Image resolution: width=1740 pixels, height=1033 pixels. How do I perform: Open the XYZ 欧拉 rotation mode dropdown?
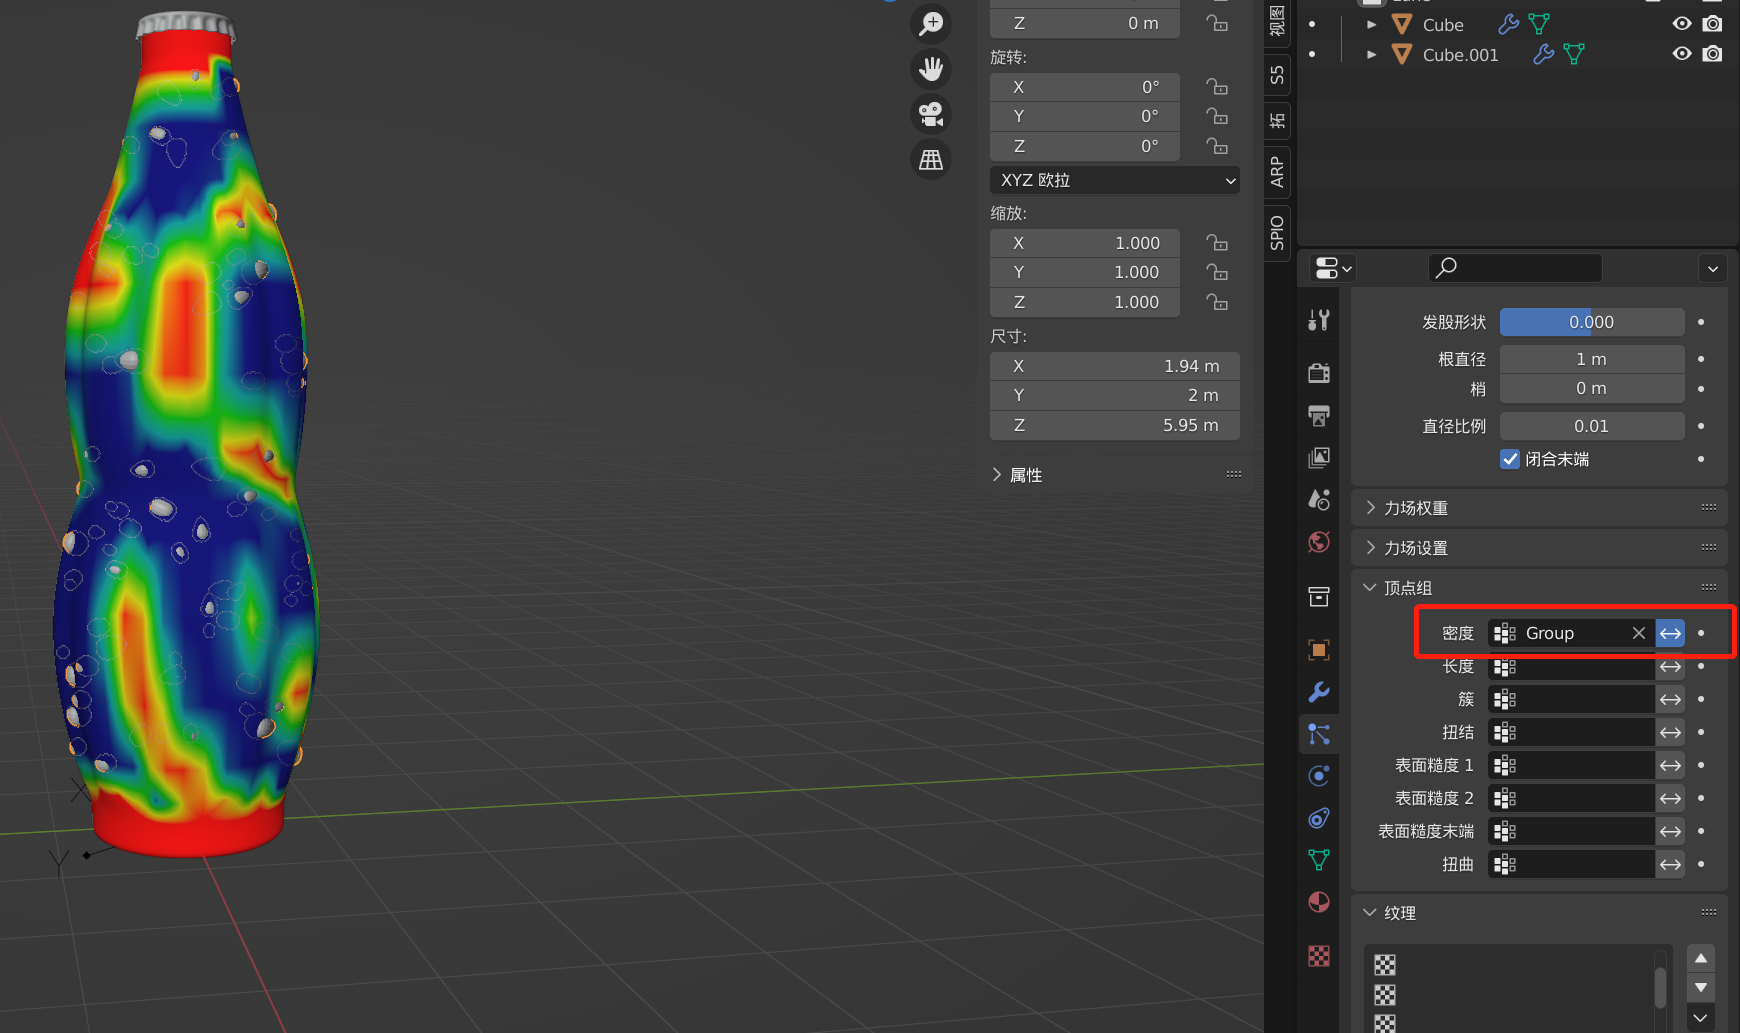click(1115, 180)
